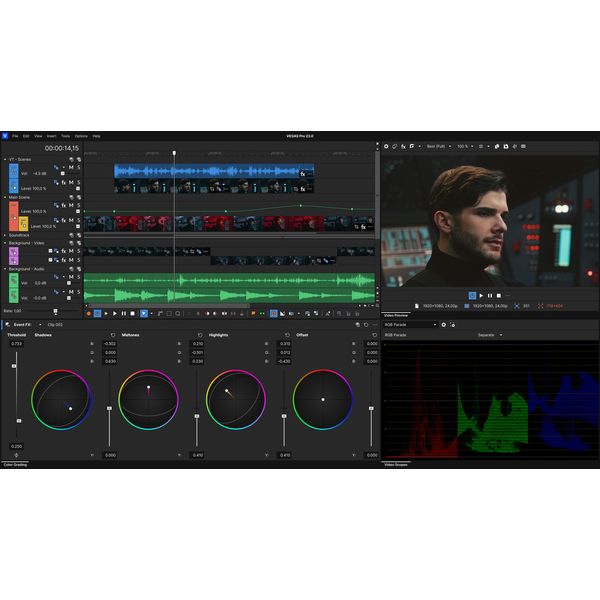Open the Tools menu

click(66, 136)
